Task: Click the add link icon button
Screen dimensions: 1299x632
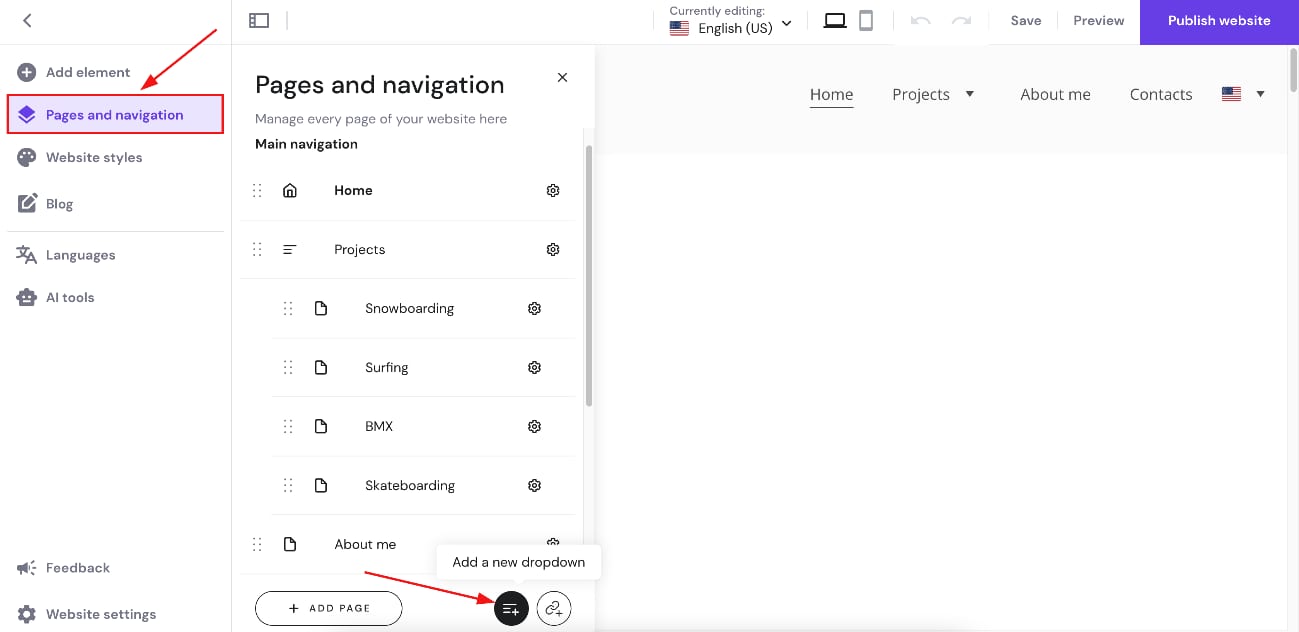Action: (x=554, y=608)
